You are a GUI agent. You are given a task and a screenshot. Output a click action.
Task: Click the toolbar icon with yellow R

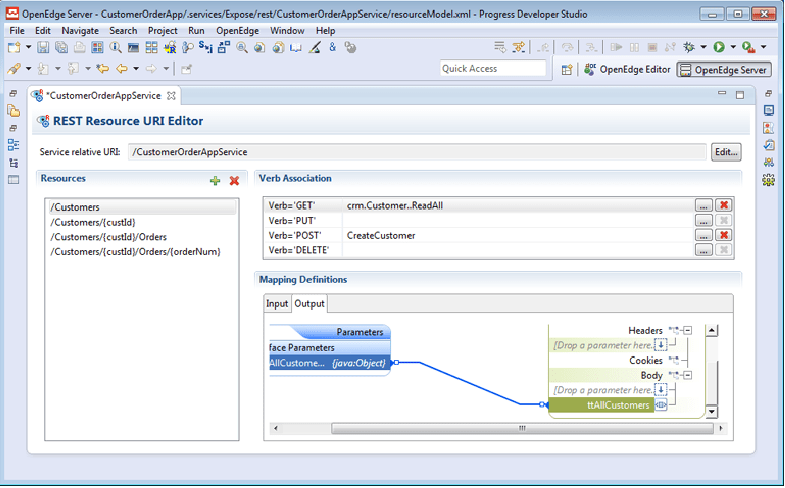170,48
